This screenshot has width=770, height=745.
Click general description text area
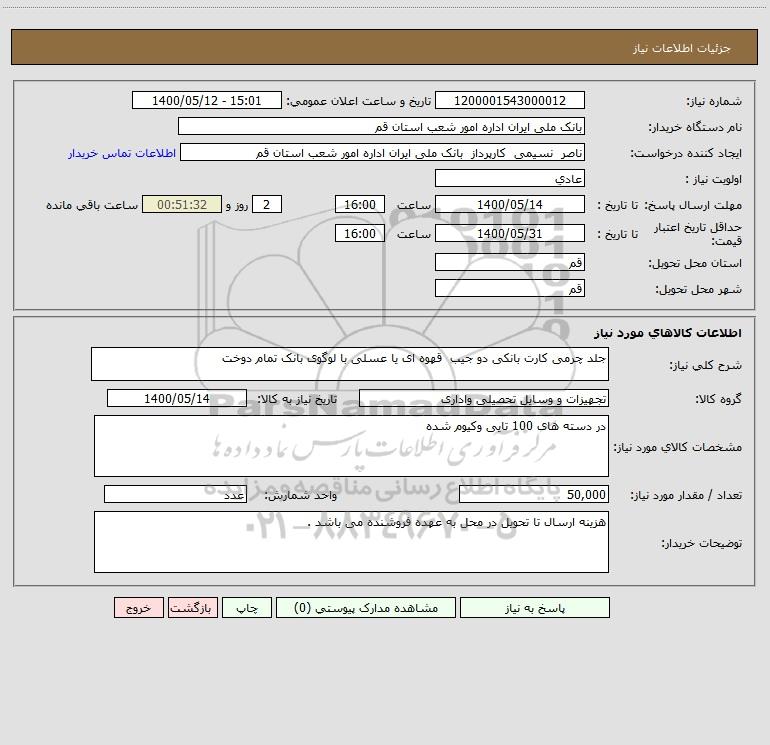point(350,364)
